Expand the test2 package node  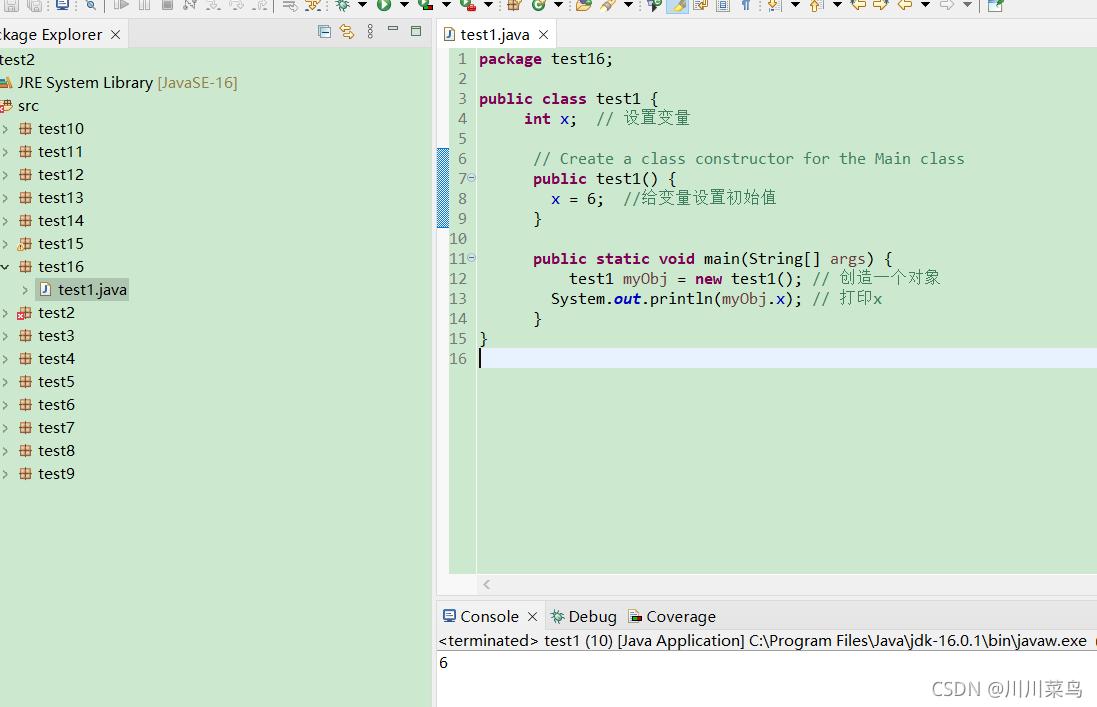(5, 313)
